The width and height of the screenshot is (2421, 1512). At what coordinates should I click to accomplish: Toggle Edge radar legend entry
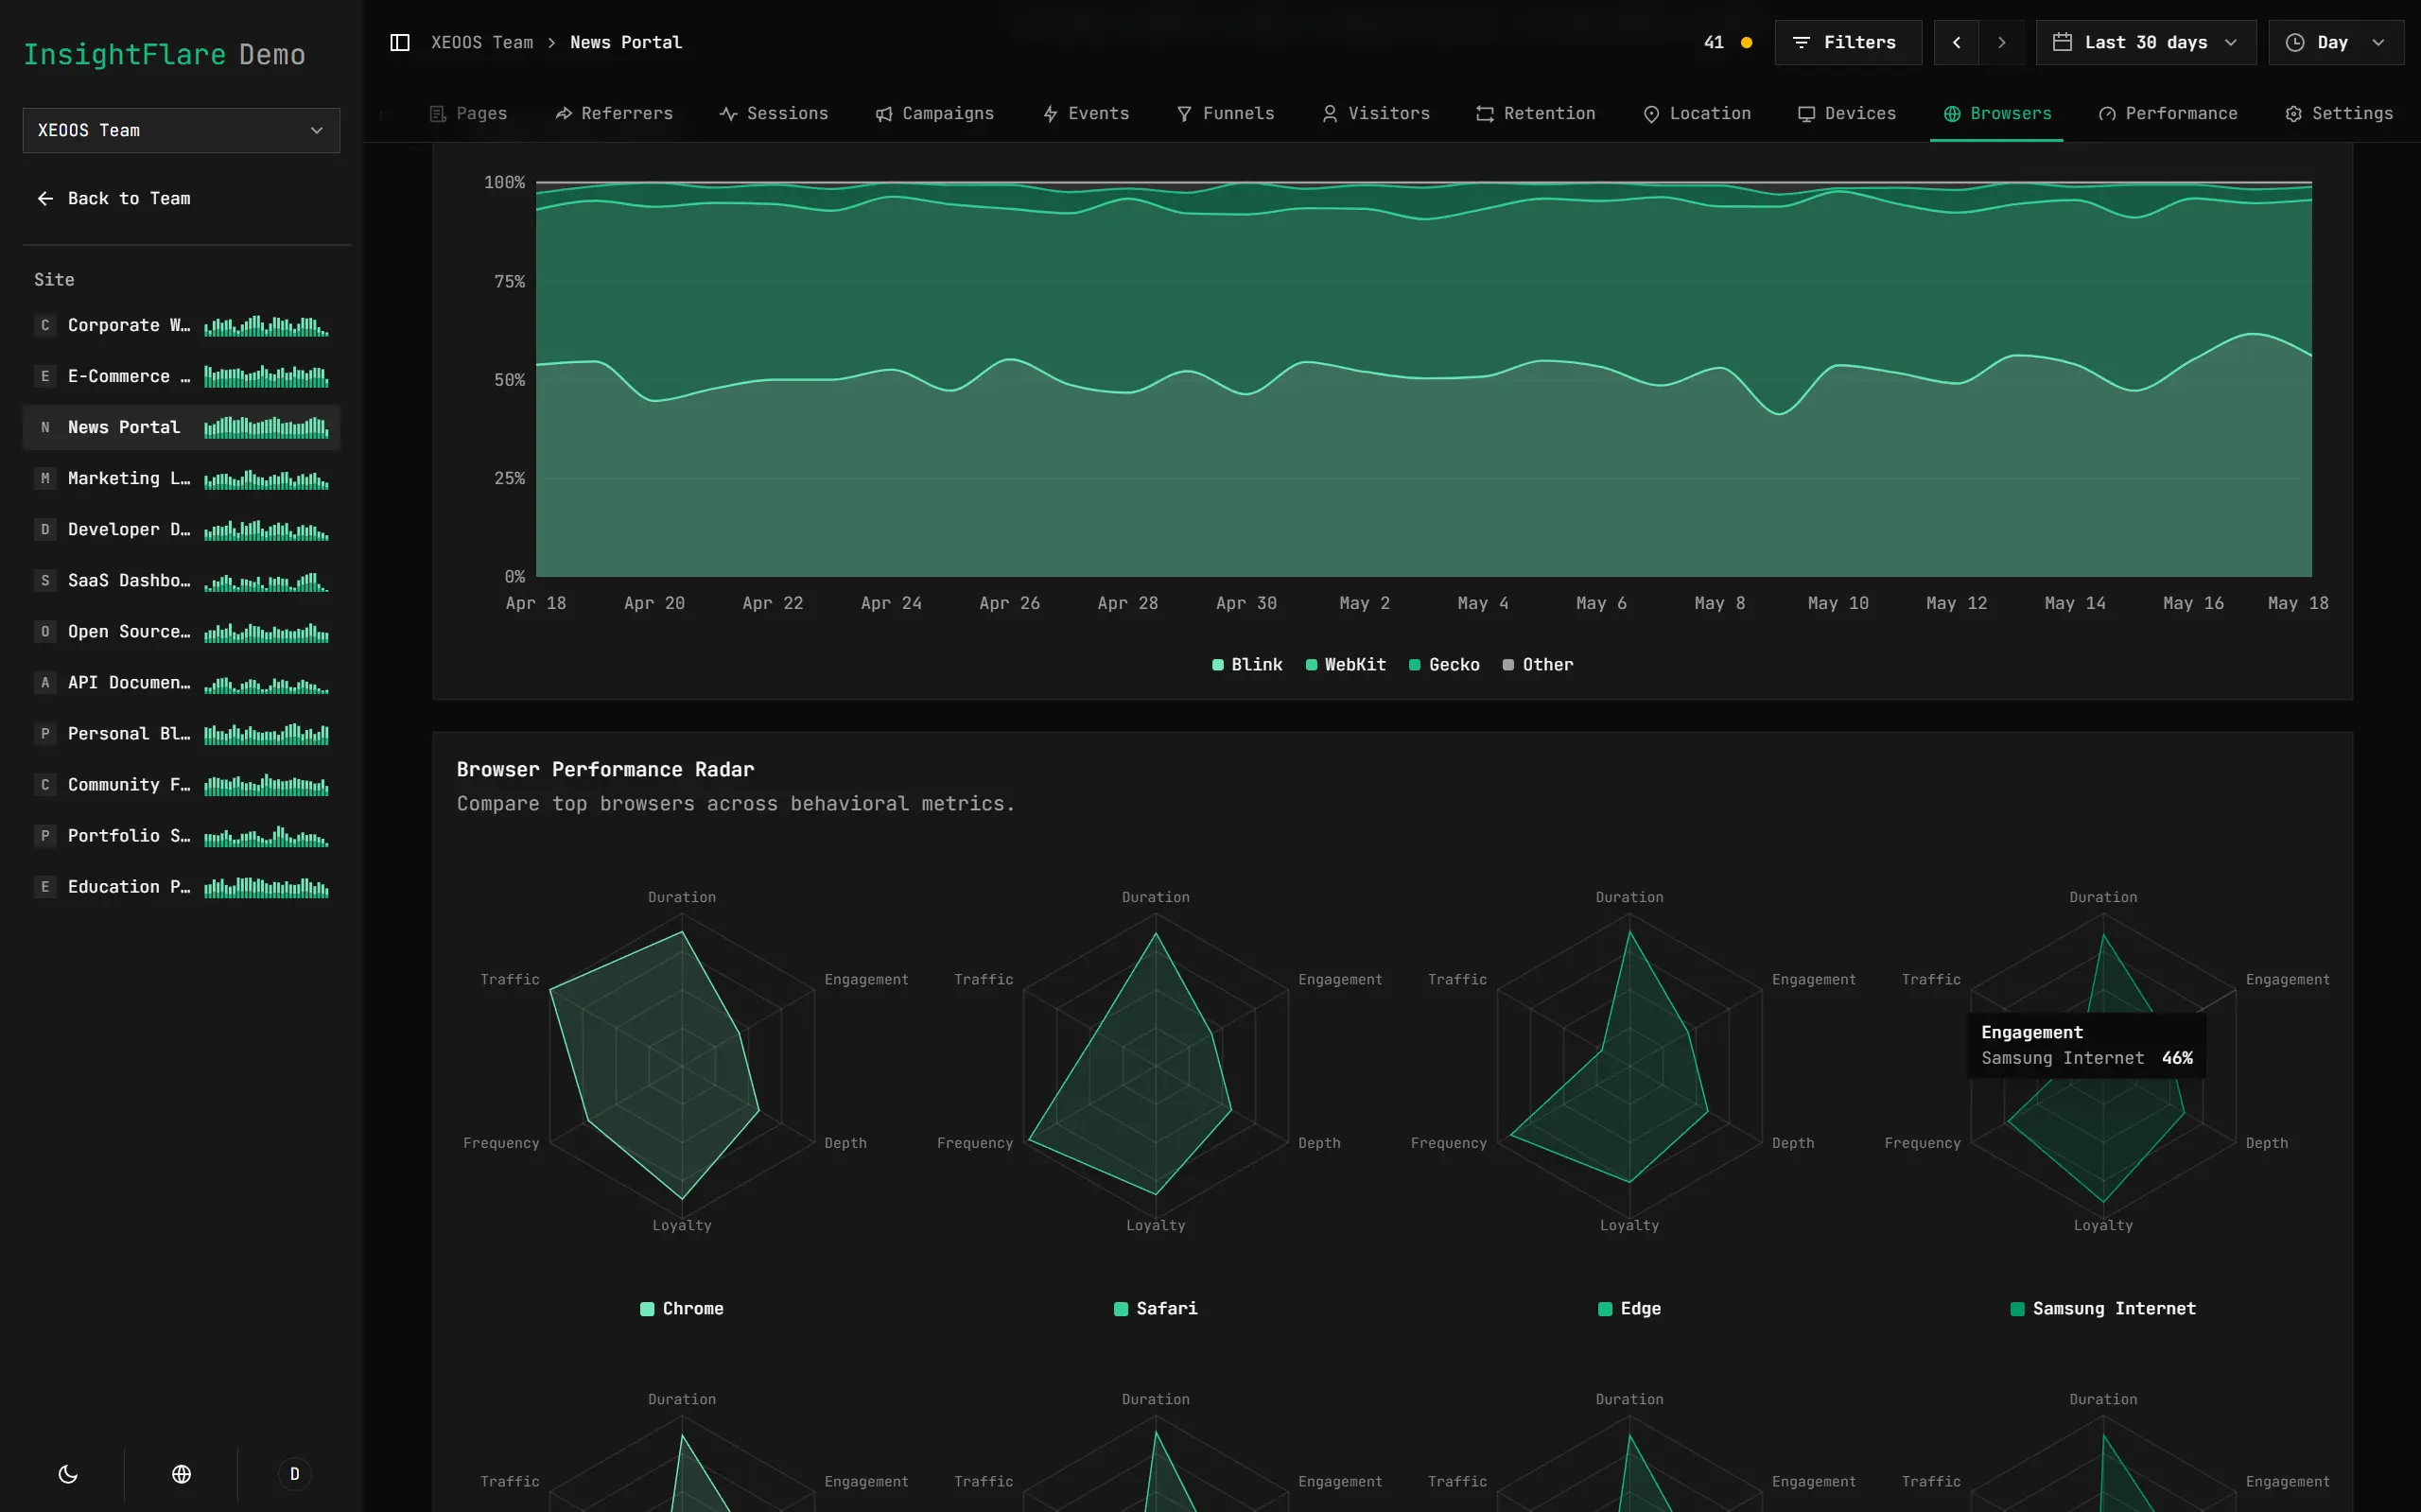1630,1309
